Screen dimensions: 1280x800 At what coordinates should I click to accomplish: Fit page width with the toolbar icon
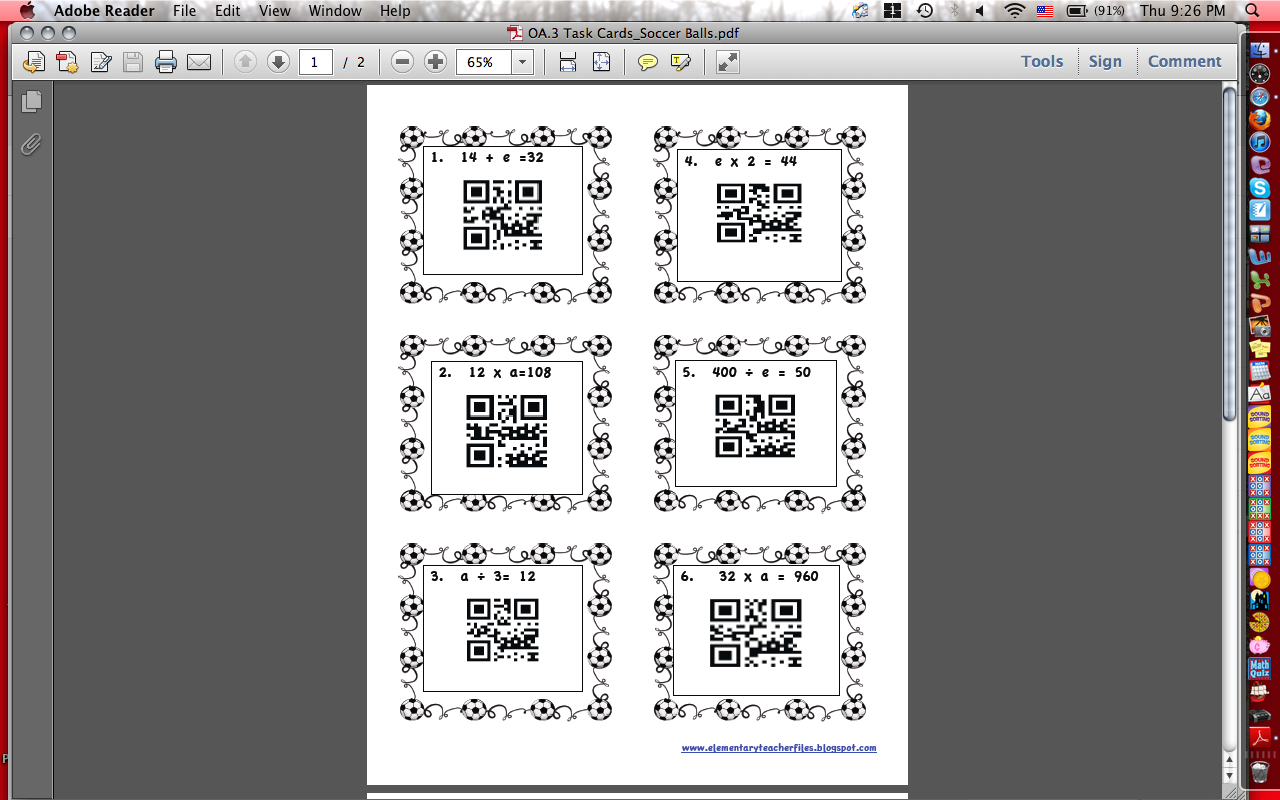point(567,61)
